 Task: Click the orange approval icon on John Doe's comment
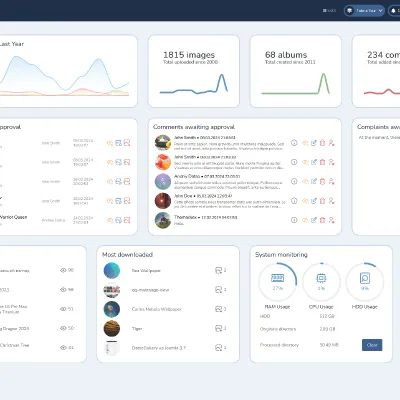[305, 201]
